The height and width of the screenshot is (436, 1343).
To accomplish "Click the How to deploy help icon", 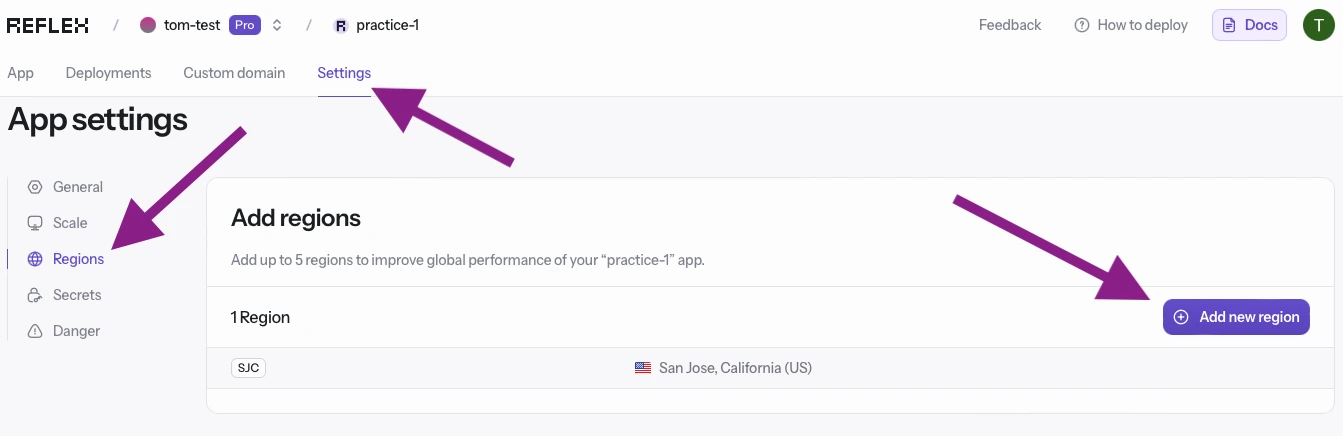I will point(1081,25).
